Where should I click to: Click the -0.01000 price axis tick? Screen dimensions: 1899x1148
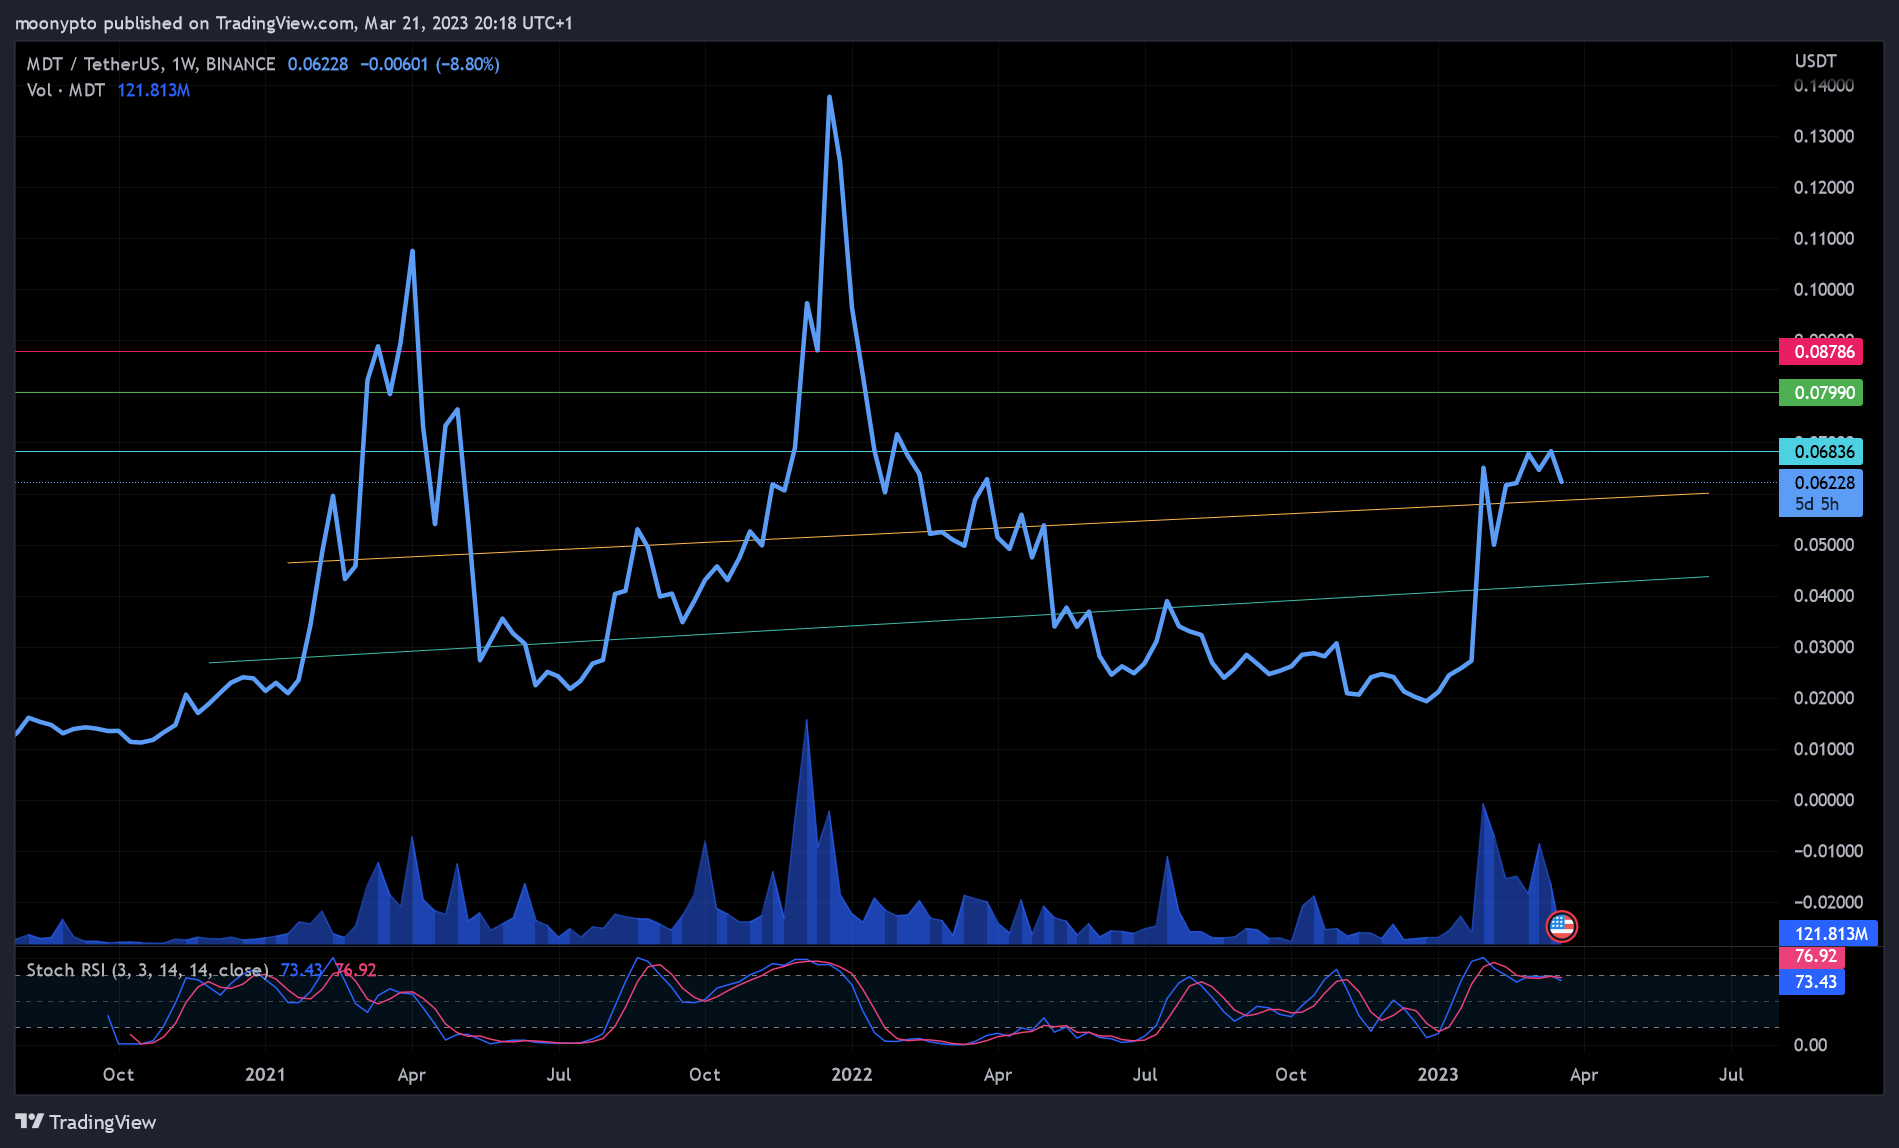(x=1826, y=851)
